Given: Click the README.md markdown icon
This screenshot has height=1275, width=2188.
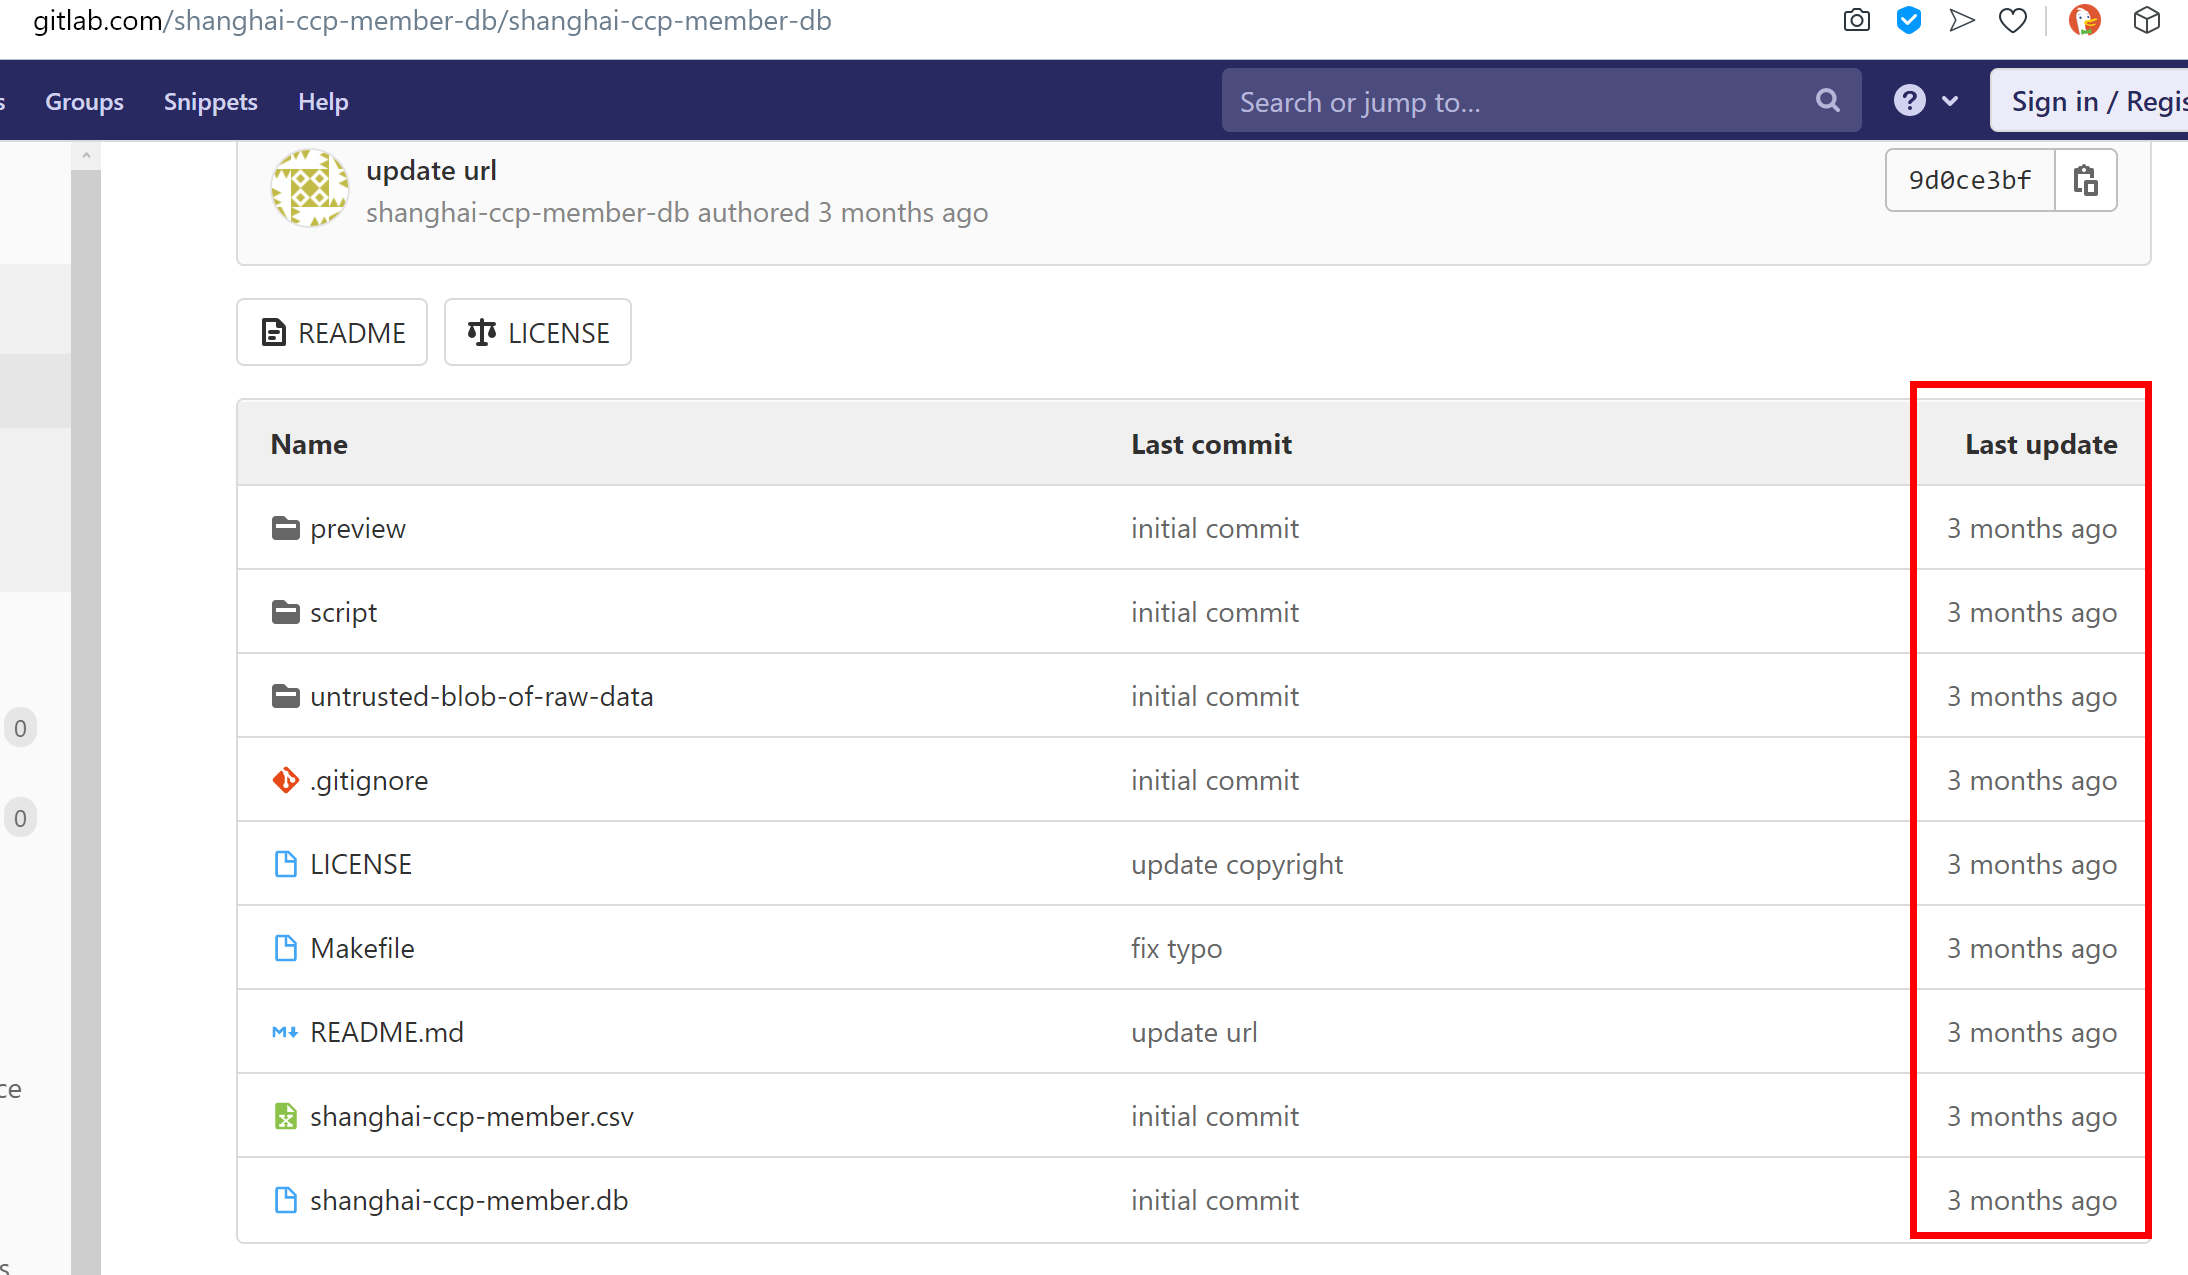Looking at the screenshot, I should coord(285,1032).
